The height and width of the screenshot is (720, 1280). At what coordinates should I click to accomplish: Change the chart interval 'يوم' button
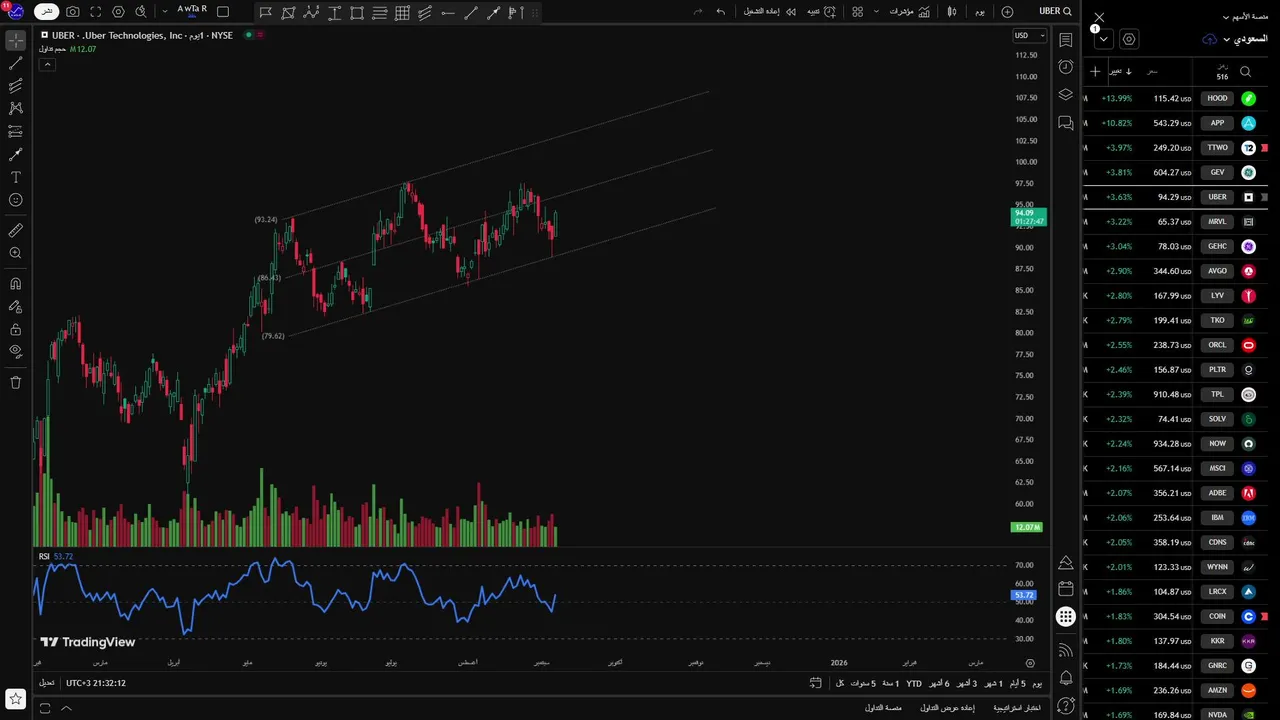979,12
